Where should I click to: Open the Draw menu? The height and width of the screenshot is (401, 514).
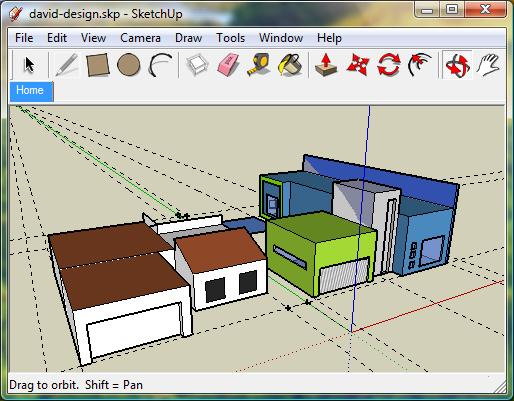[188, 38]
